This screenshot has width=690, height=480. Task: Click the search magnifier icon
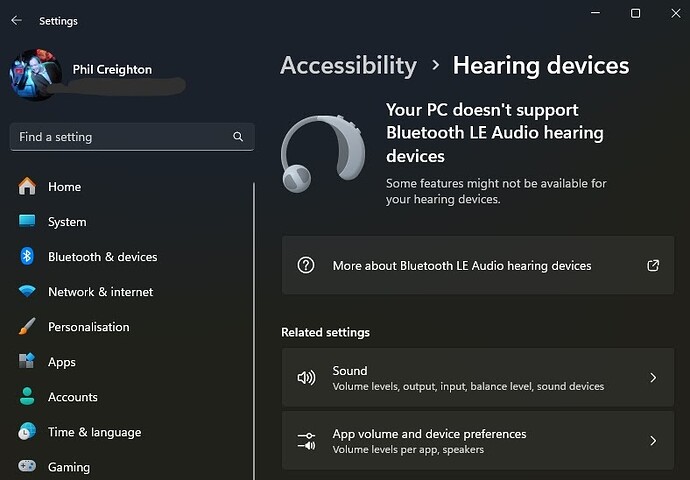(x=238, y=137)
